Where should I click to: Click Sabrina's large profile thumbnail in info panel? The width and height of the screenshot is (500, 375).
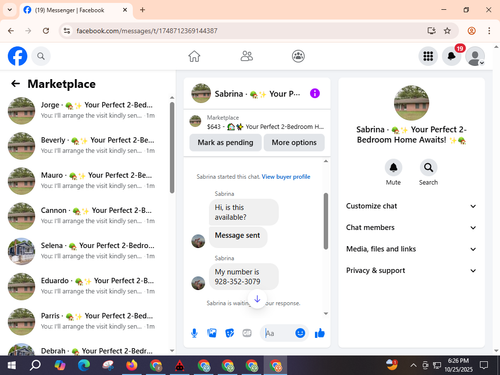(x=411, y=103)
